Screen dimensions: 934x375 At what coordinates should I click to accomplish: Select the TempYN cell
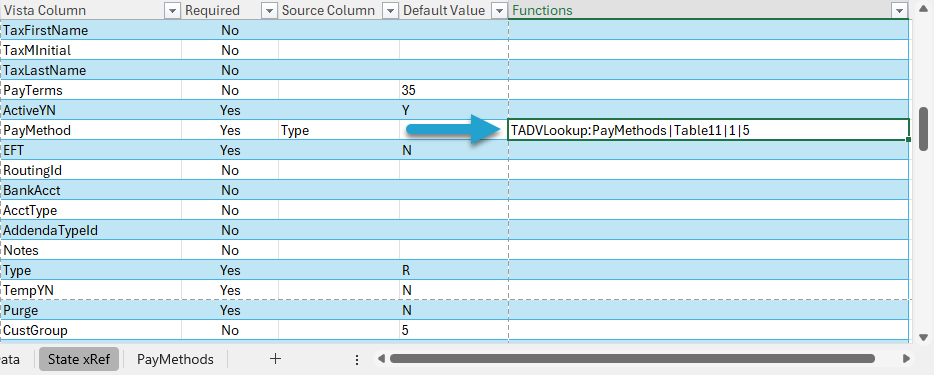(91, 290)
